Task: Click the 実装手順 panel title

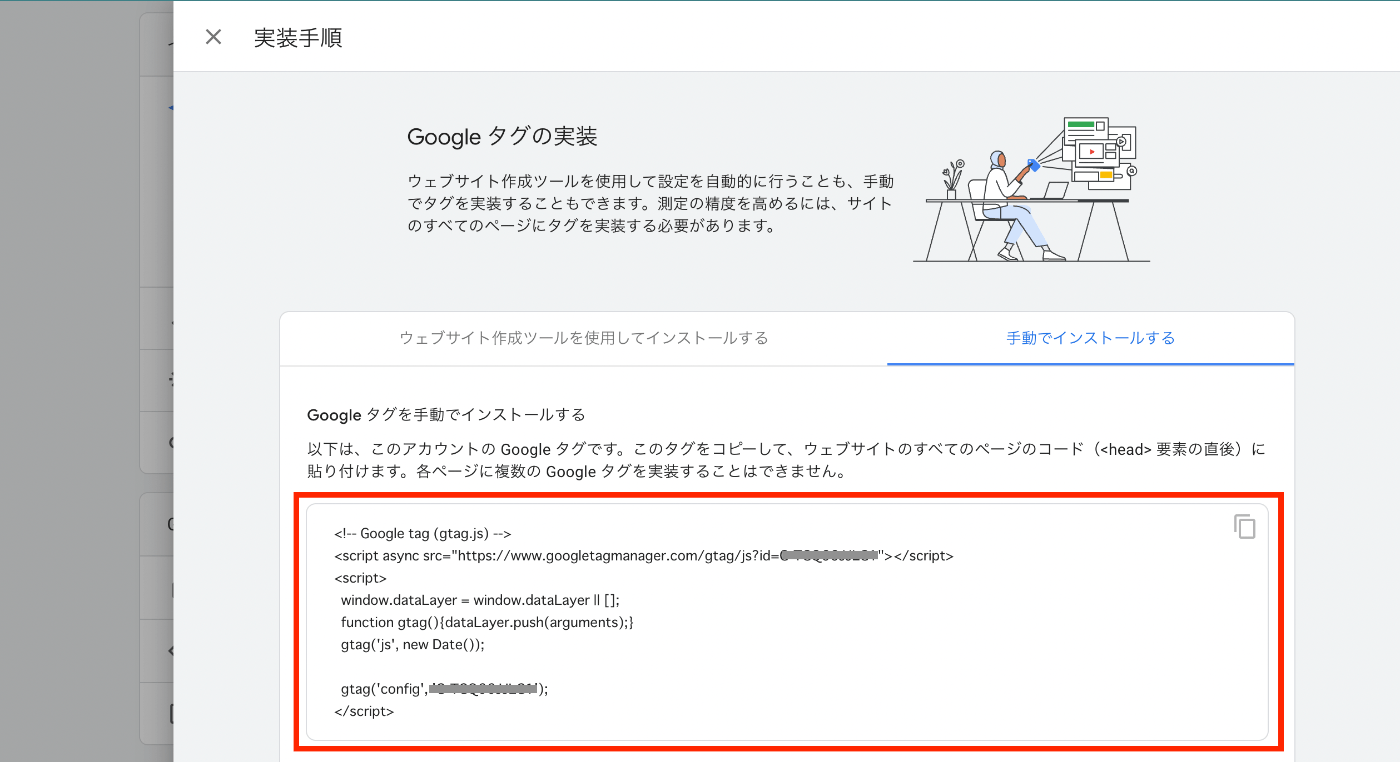Action: [x=298, y=38]
